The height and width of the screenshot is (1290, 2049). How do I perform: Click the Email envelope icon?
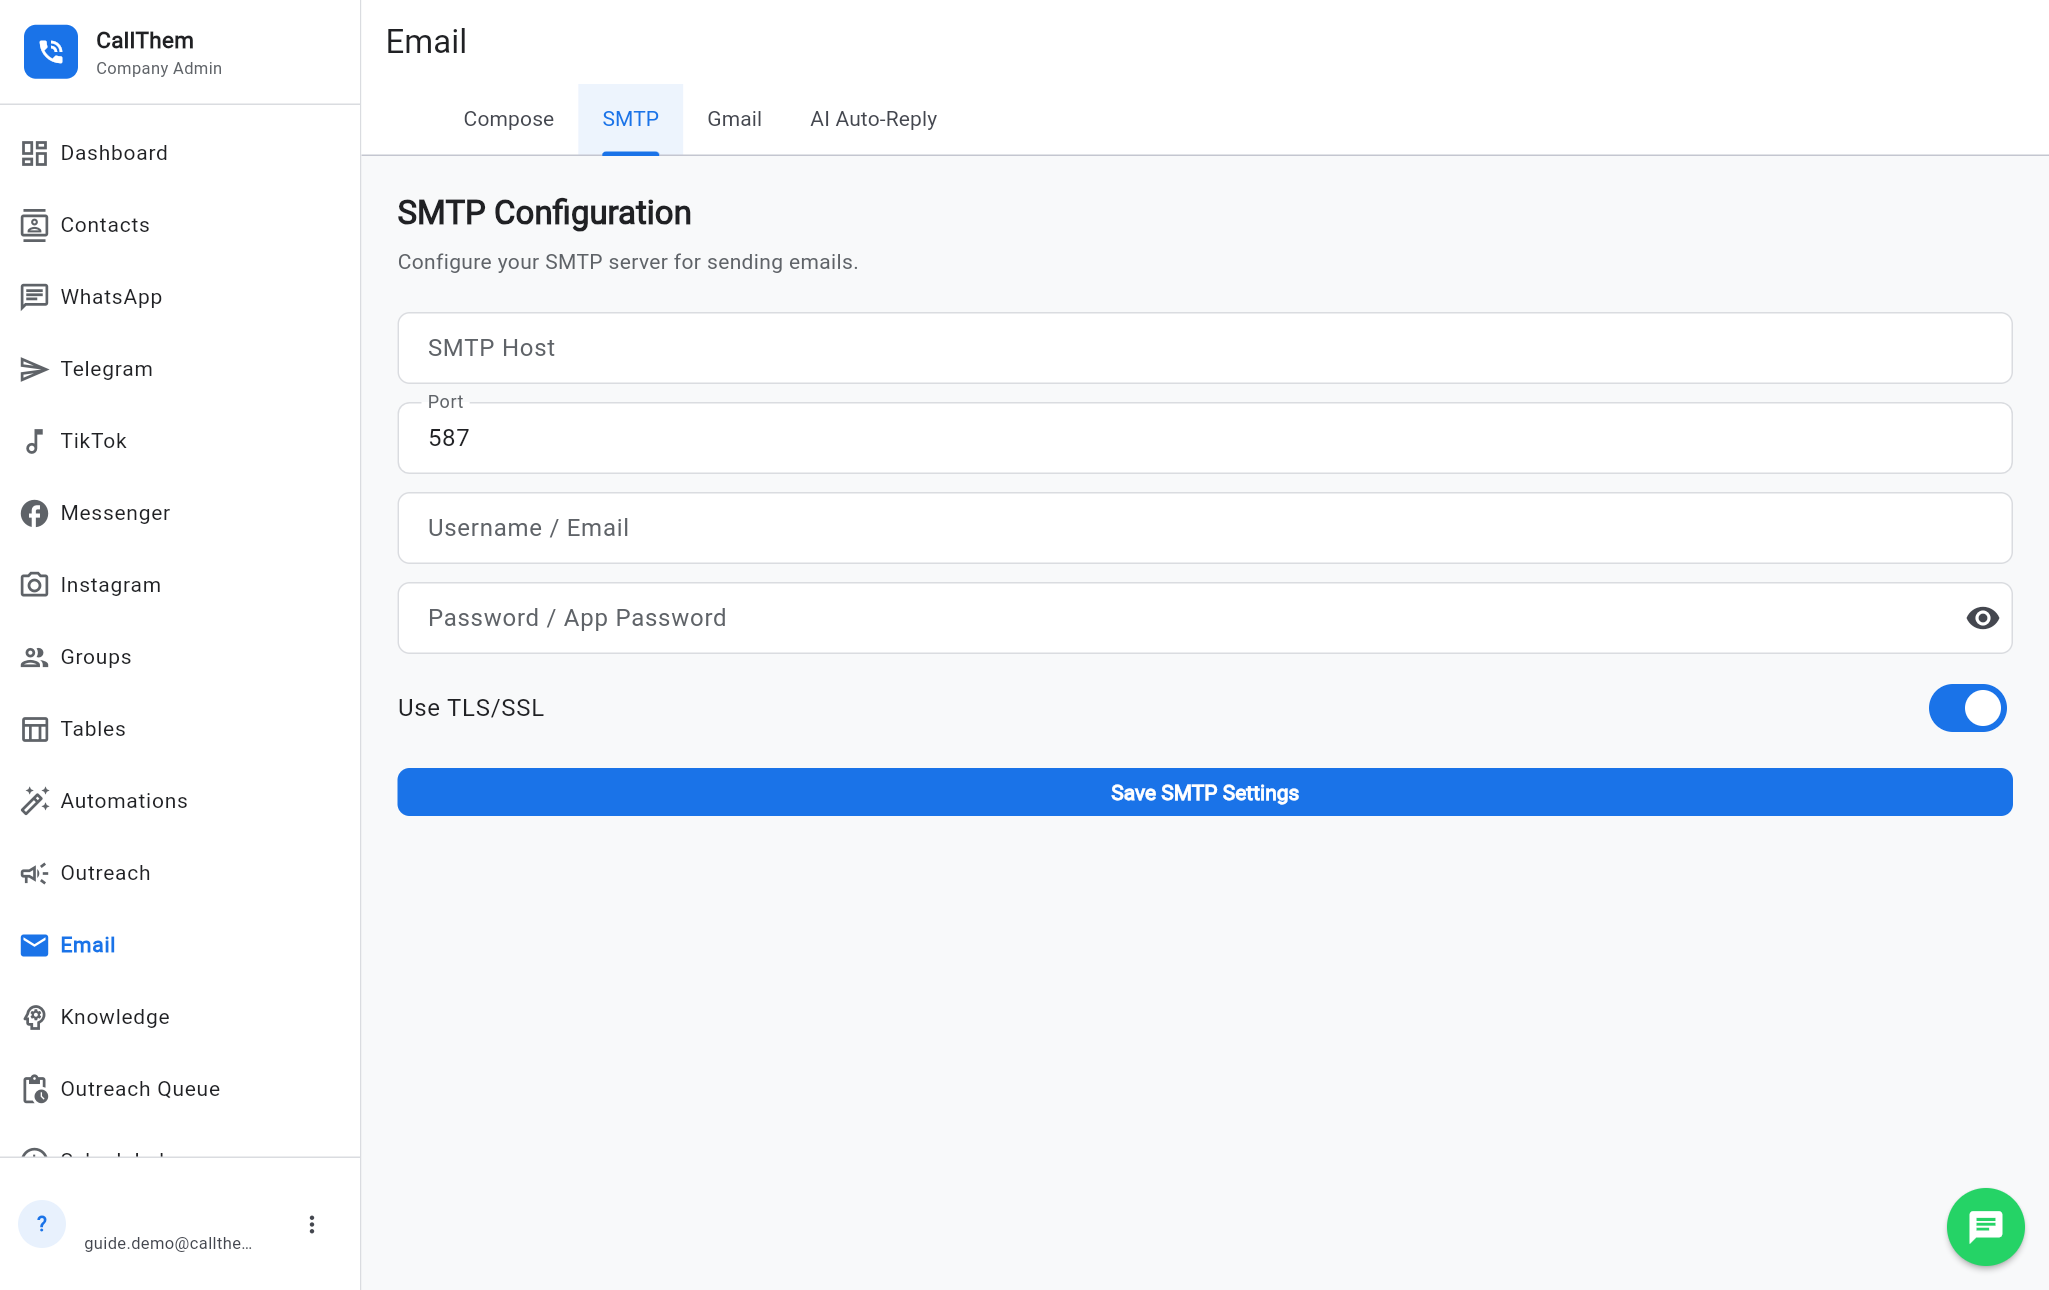(x=34, y=945)
